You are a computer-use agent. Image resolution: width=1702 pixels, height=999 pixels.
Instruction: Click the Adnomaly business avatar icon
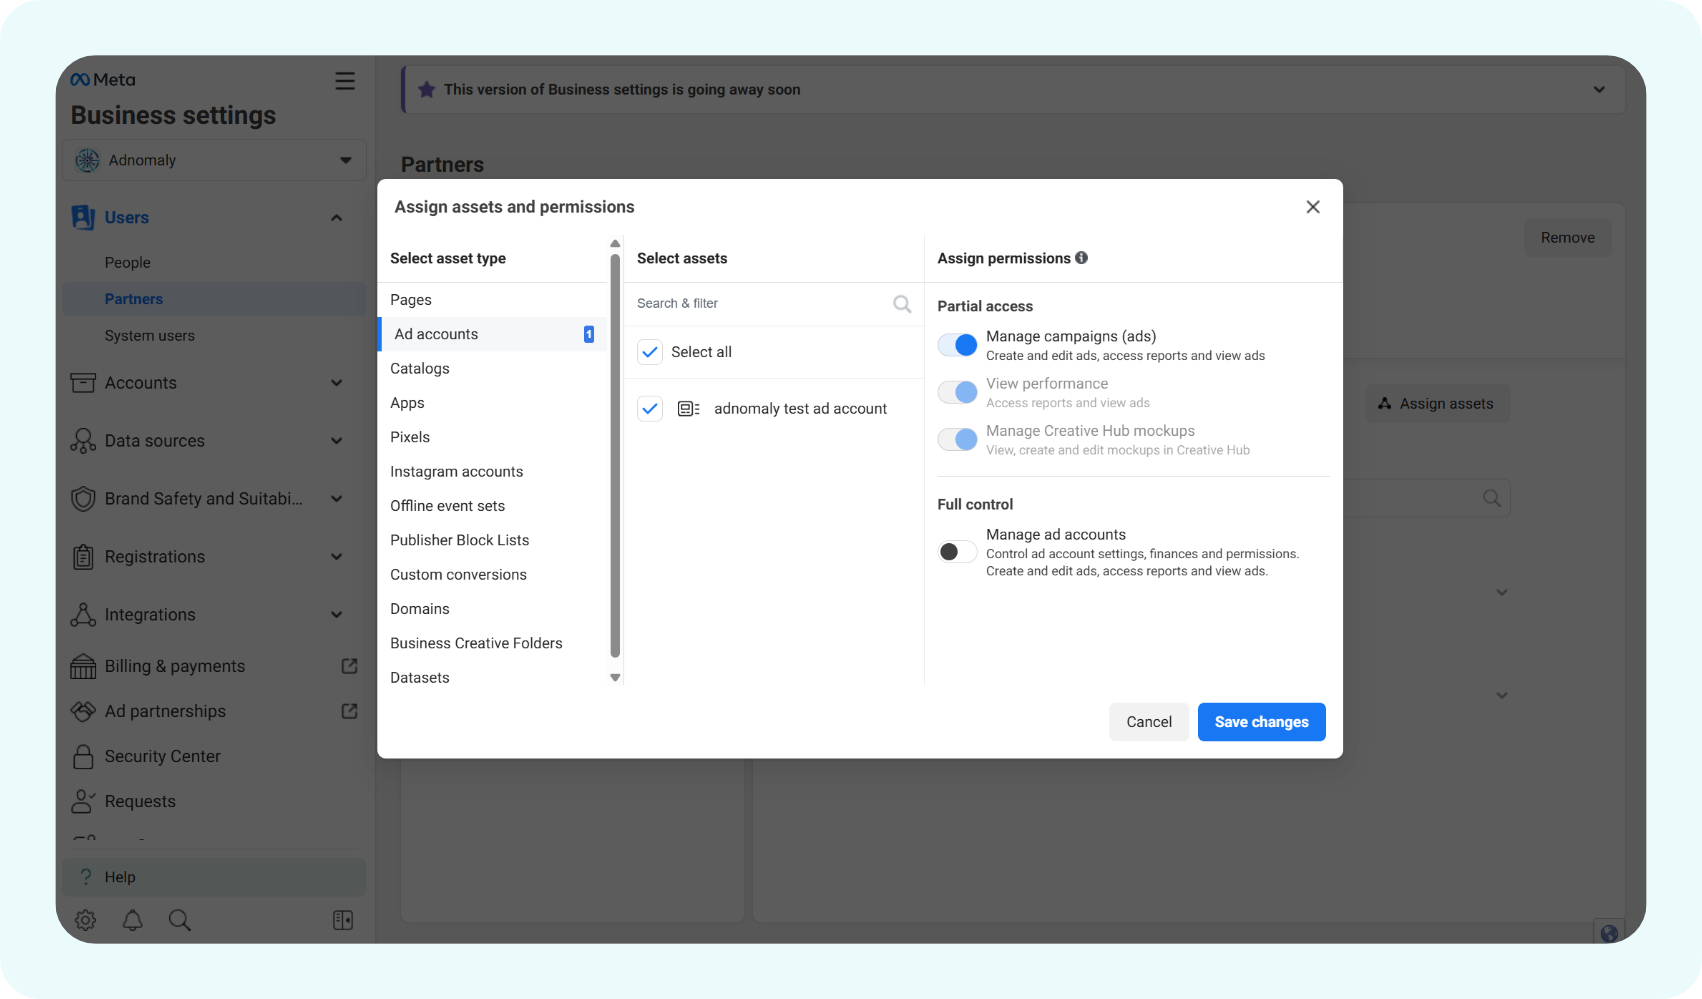[x=88, y=160]
